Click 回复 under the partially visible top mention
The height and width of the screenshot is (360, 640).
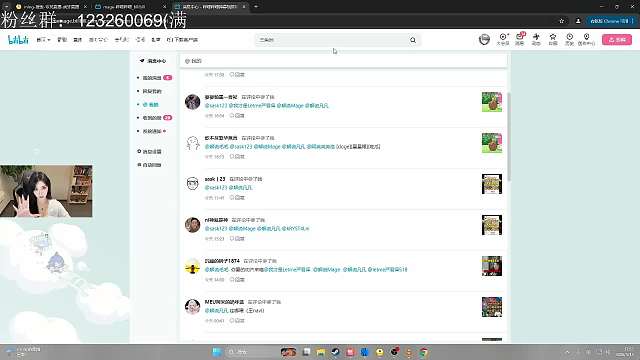click(x=237, y=75)
